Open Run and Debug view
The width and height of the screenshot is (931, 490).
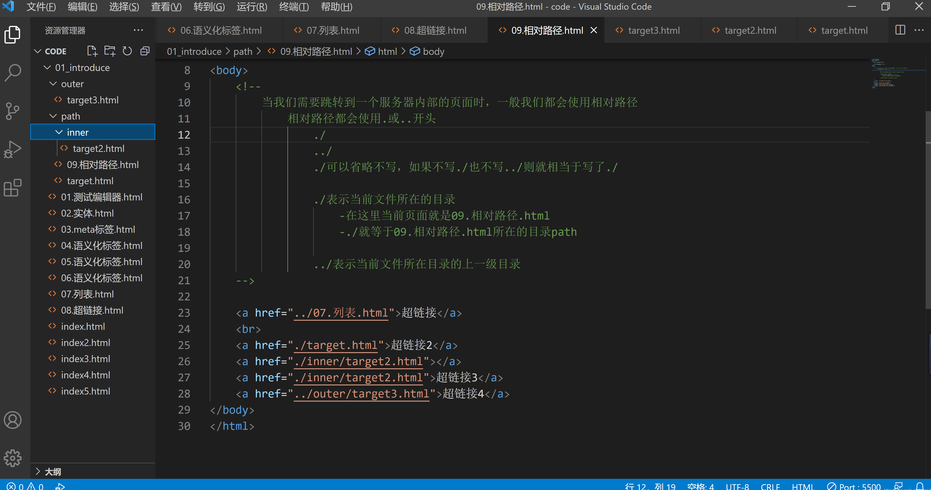(12, 149)
